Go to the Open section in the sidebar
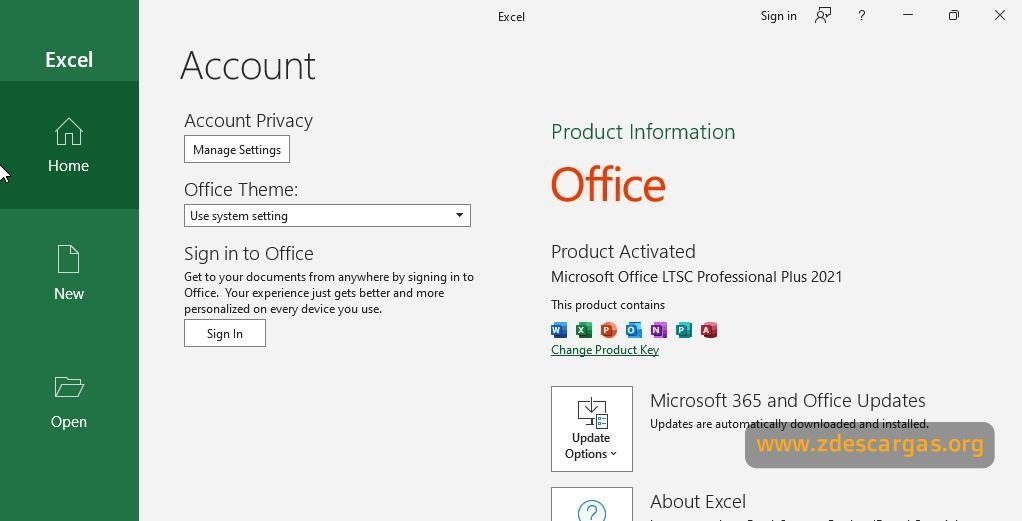Screen dimensions: 1022x521 [x=69, y=401]
